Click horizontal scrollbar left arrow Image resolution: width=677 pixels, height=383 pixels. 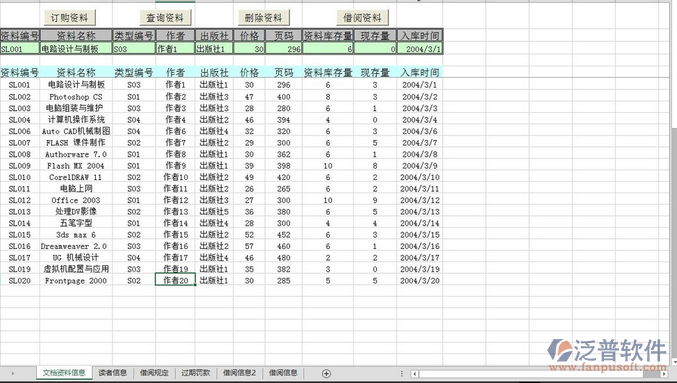pyautogui.click(x=414, y=374)
